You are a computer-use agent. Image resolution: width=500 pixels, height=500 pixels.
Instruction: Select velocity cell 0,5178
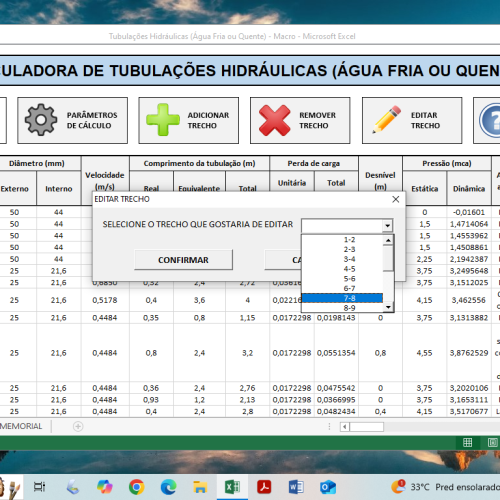coord(105,300)
